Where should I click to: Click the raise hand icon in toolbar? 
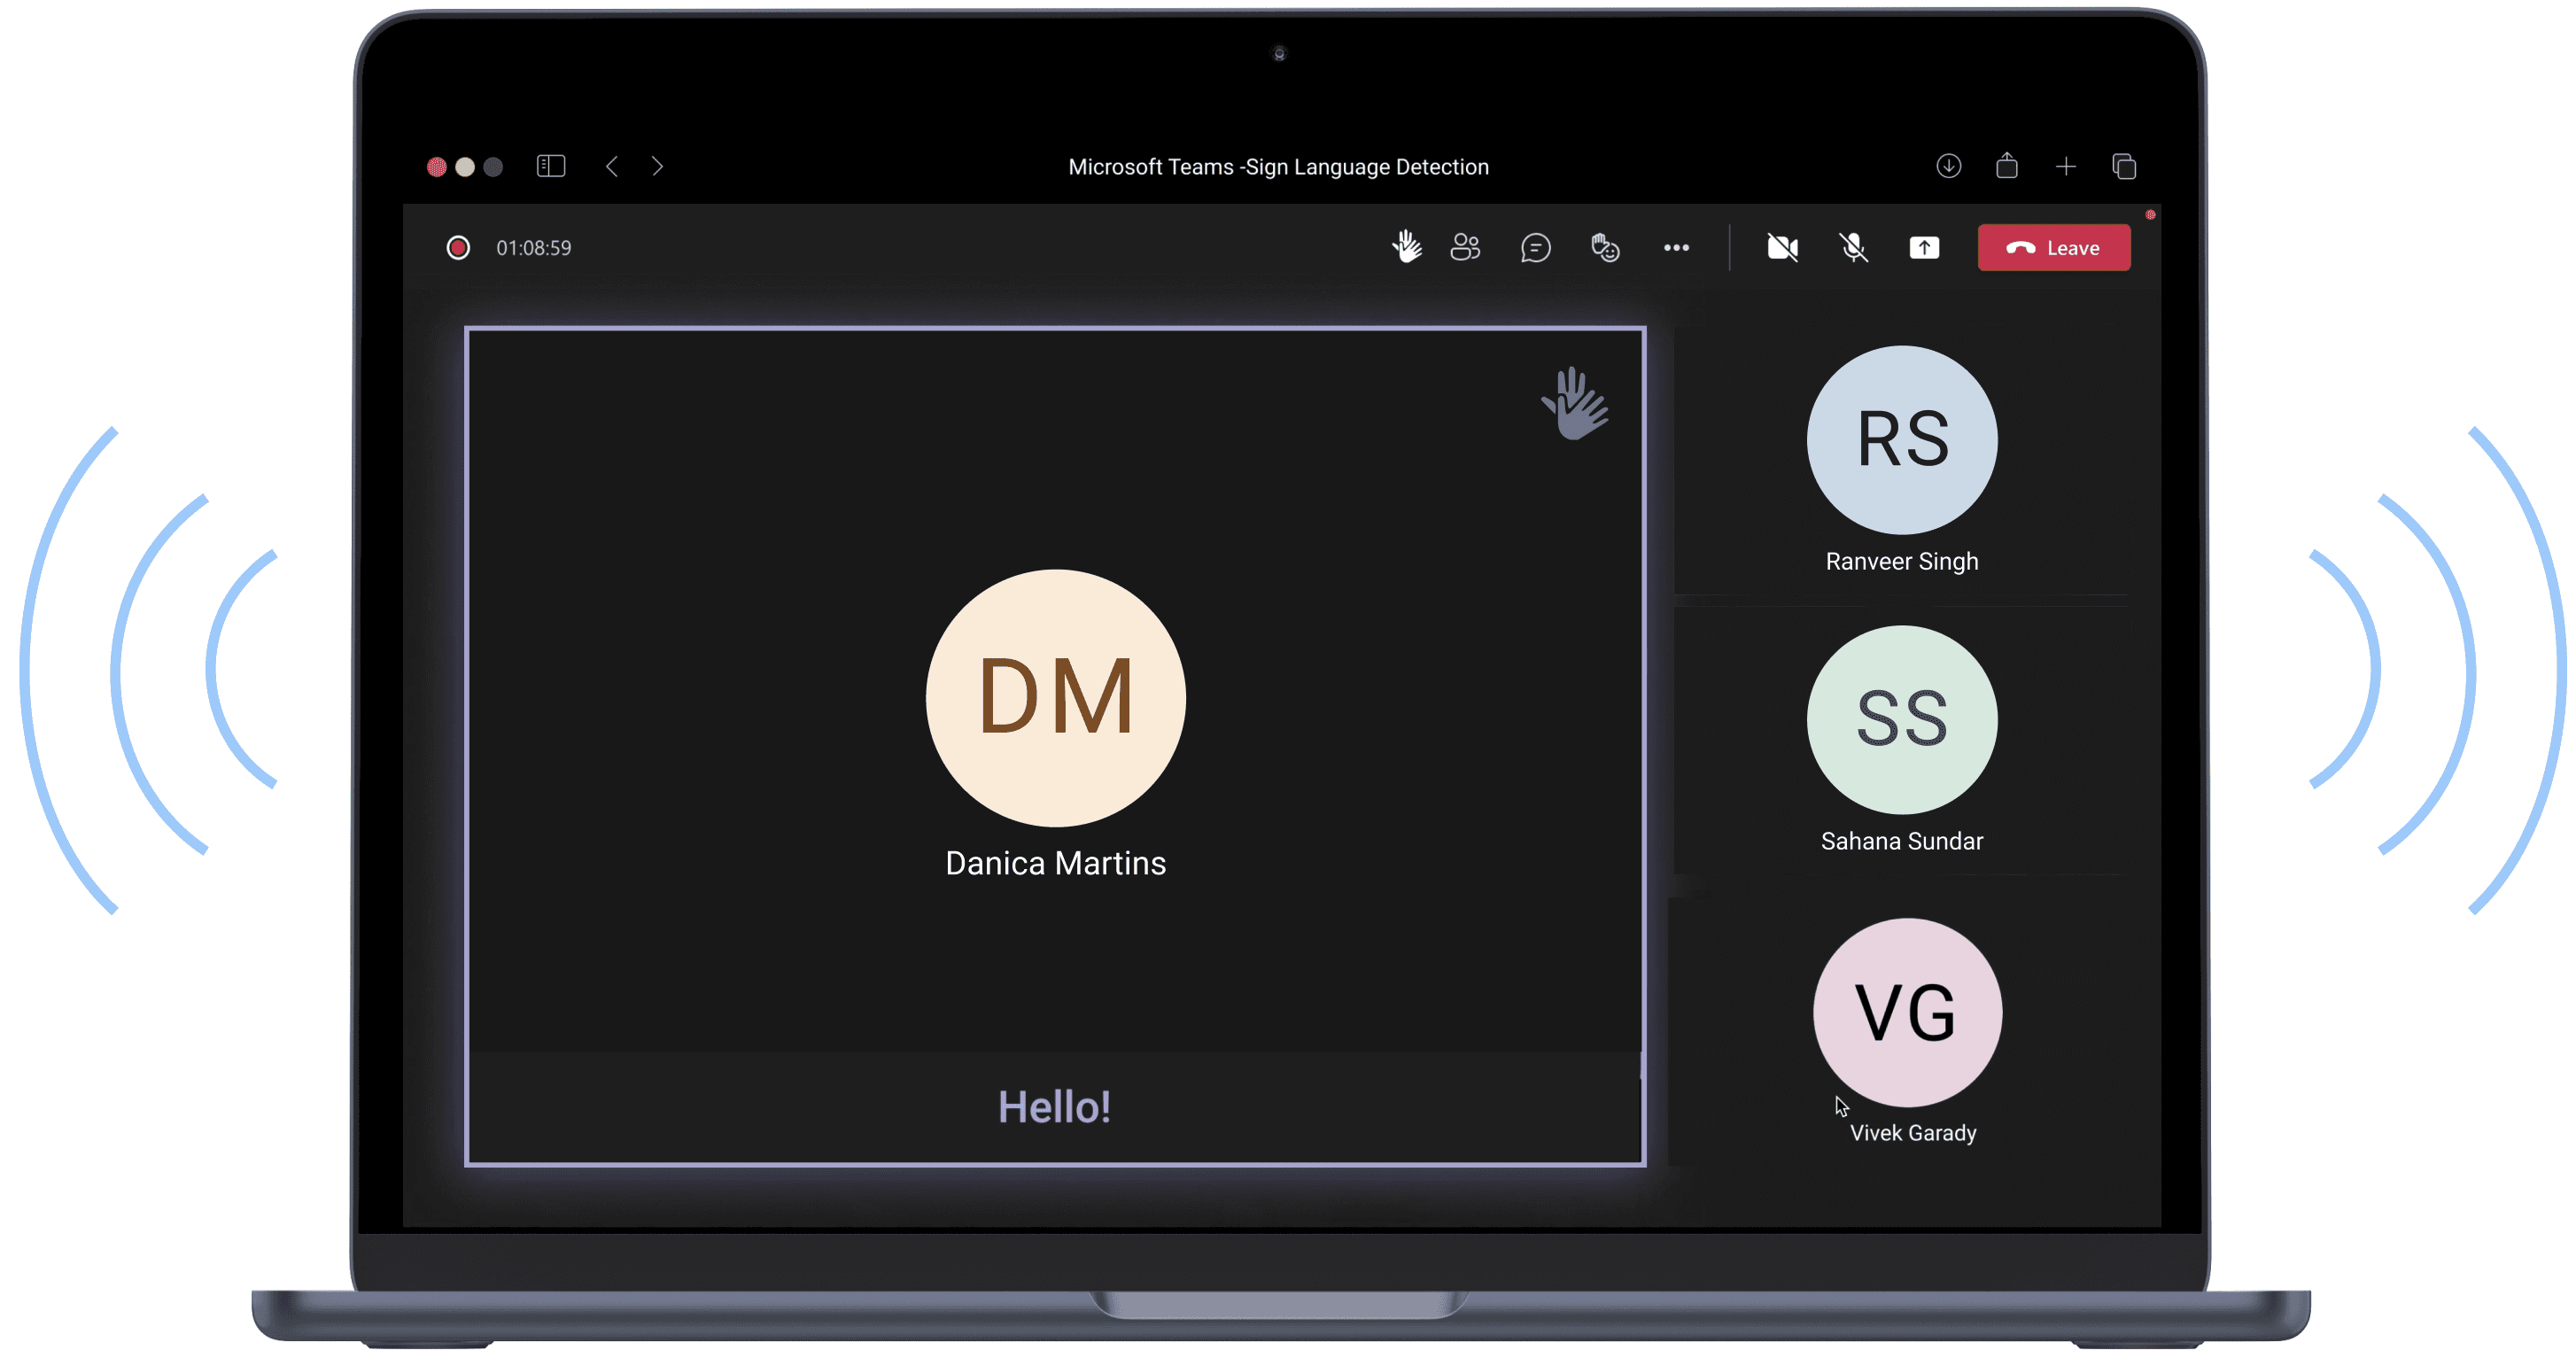pyautogui.click(x=1406, y=247)
